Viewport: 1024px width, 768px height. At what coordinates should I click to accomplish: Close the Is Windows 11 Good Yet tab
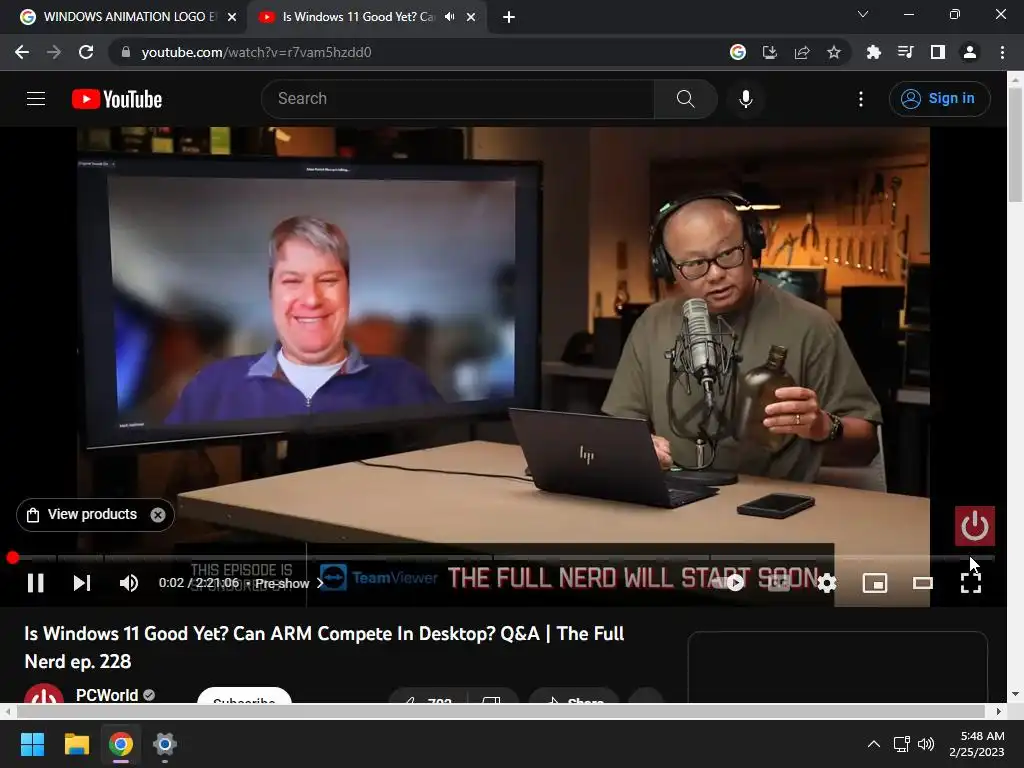coord(471,17)
